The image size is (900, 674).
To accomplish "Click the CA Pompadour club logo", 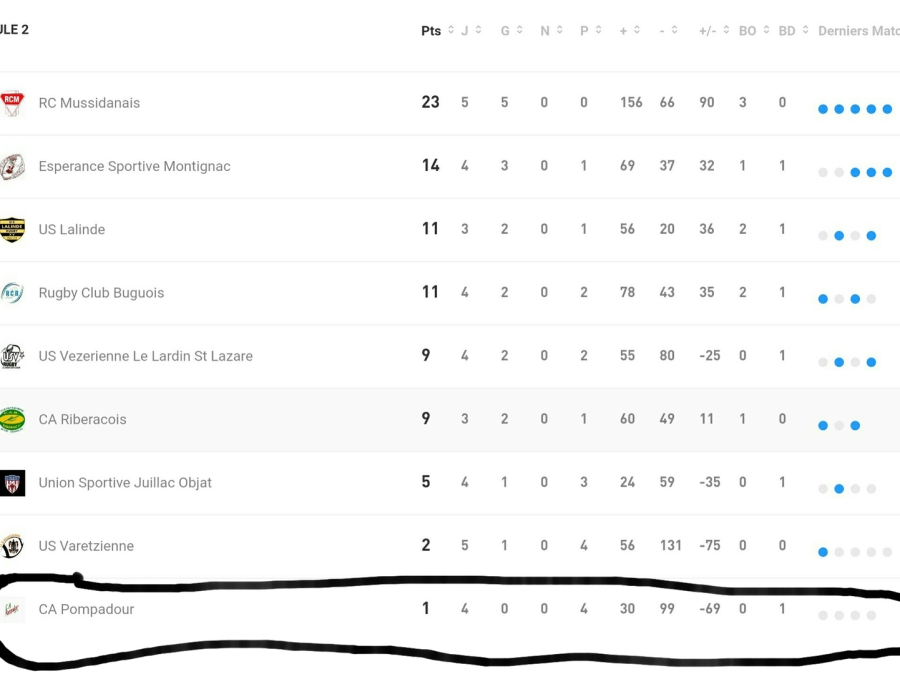I will click(x=12, y=609).
